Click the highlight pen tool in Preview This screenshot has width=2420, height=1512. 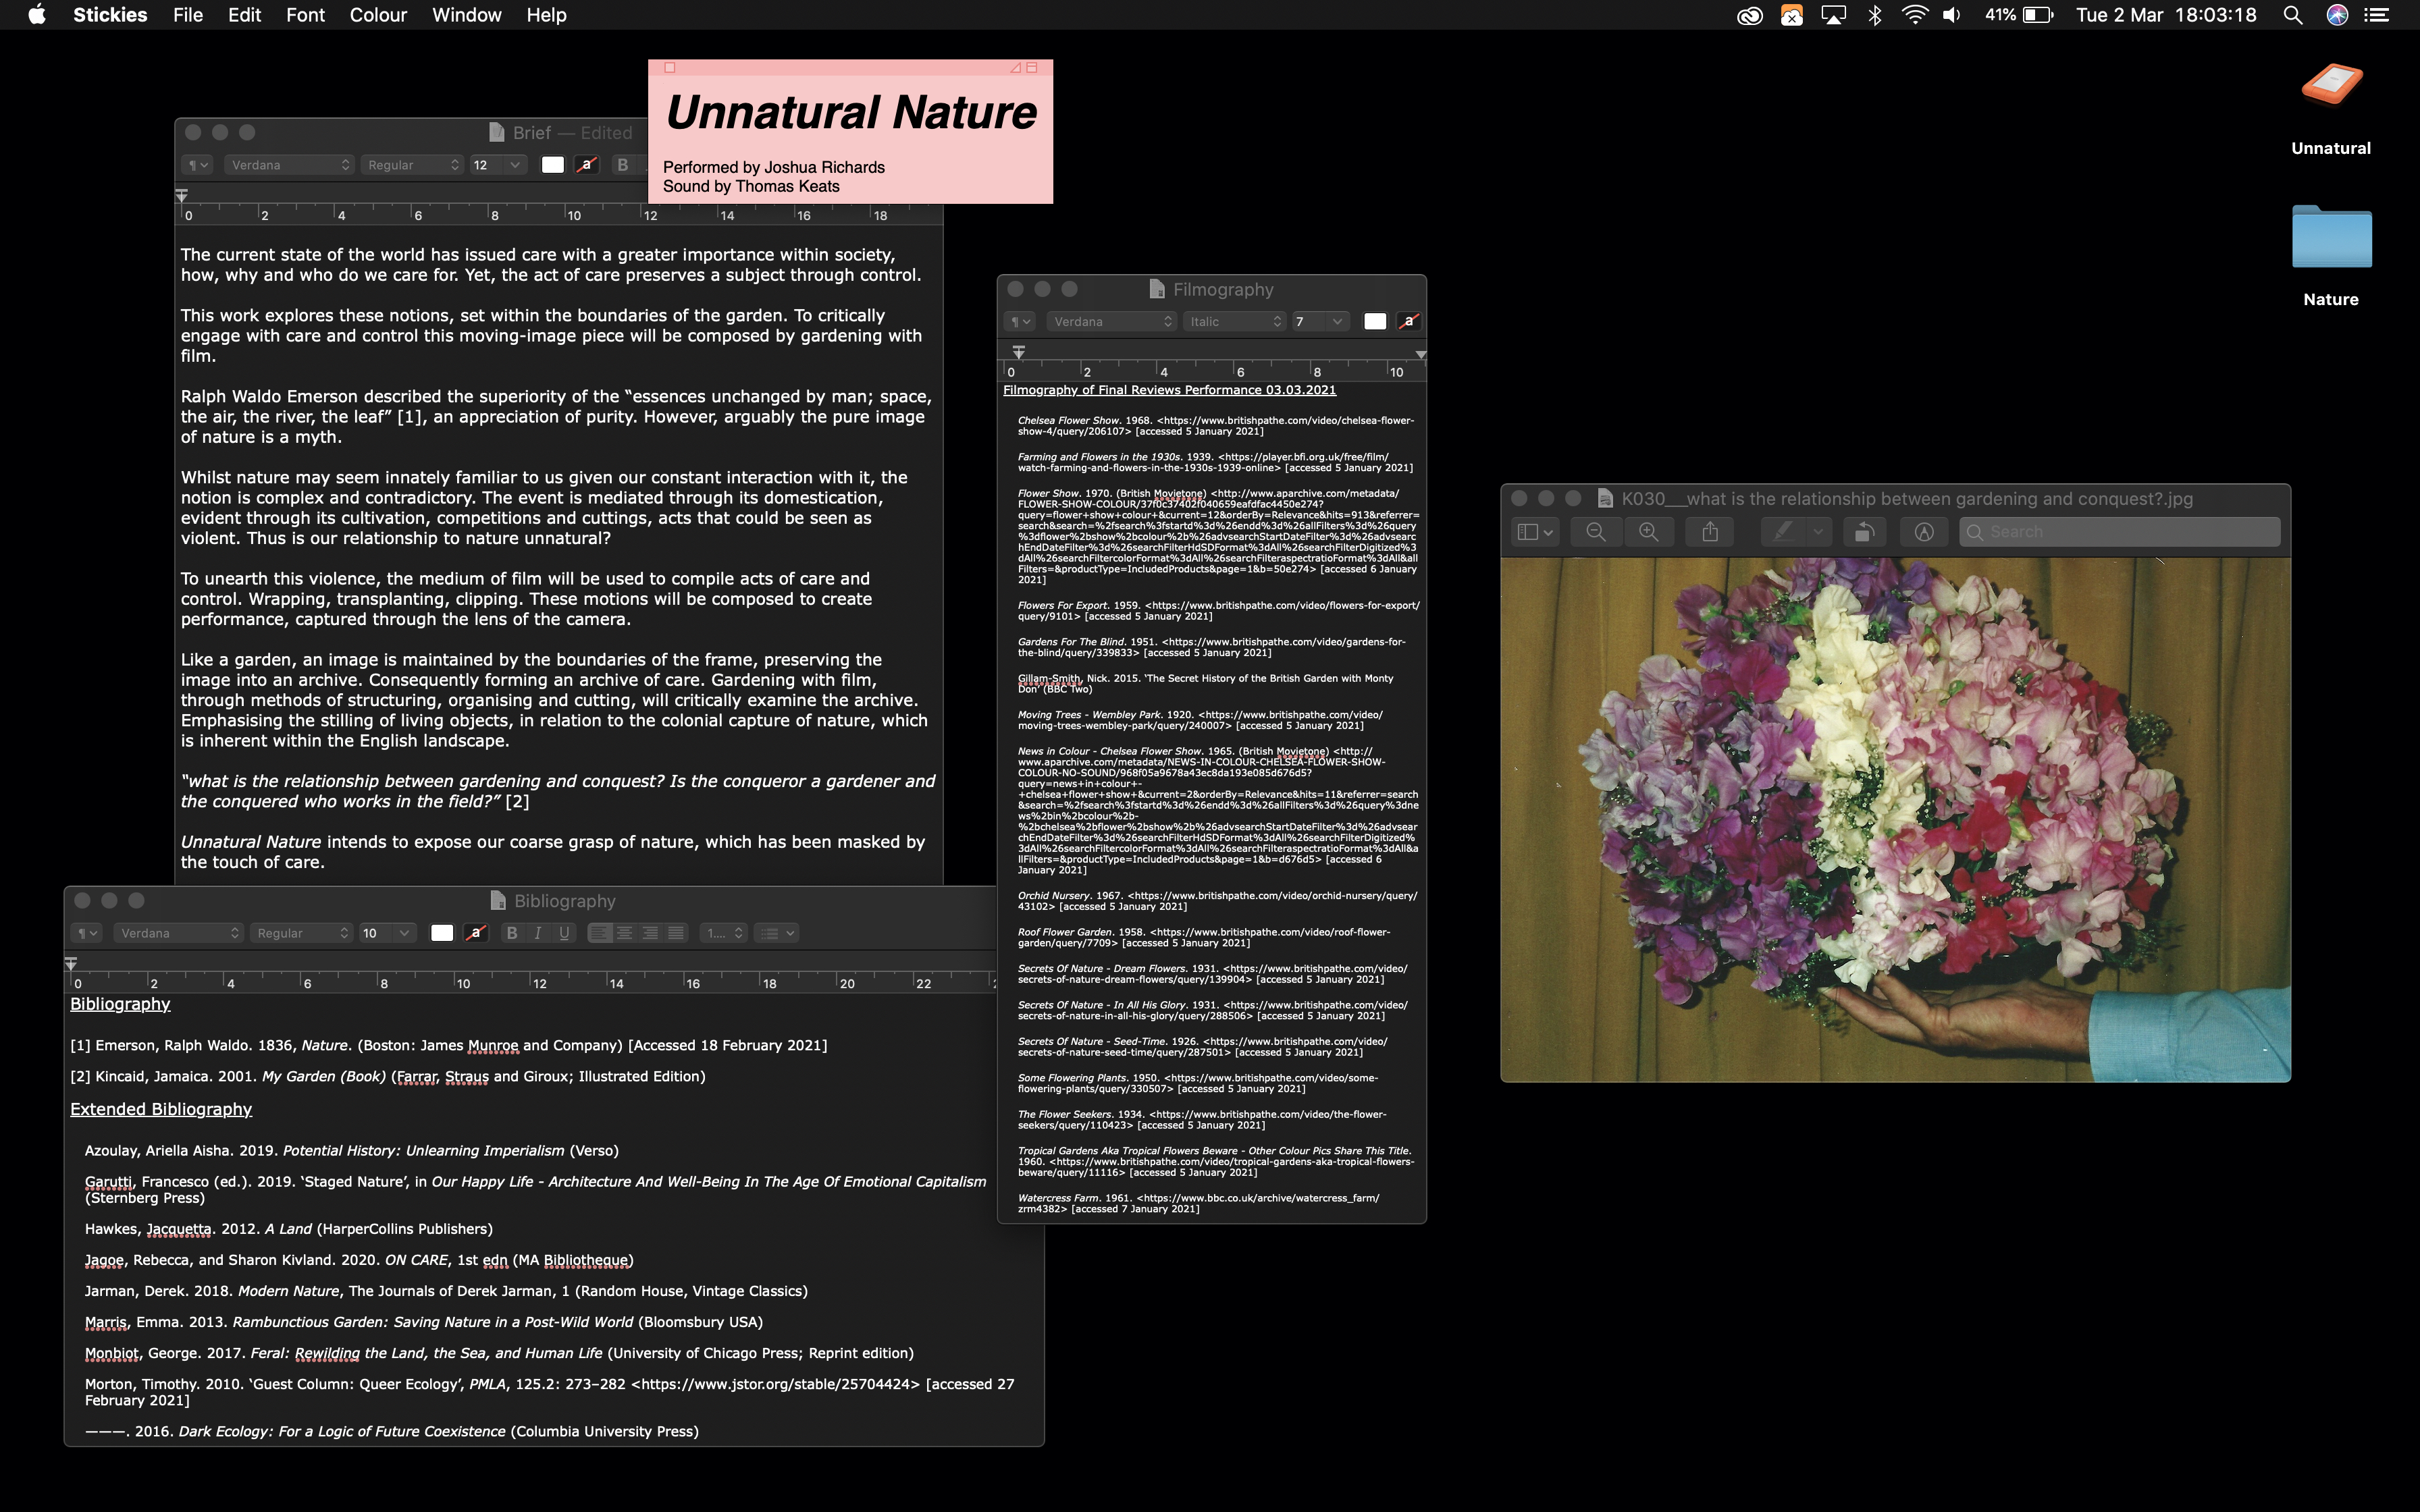pyautogui.click(x=1783, y=532)
